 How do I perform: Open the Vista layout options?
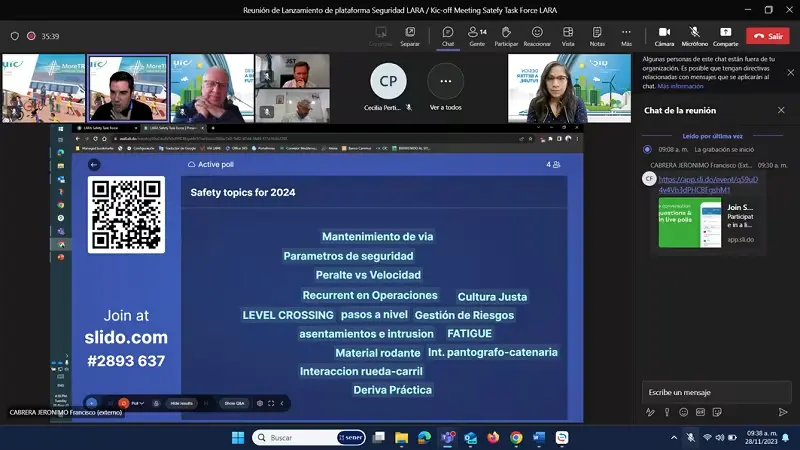[x=568, y=37]
